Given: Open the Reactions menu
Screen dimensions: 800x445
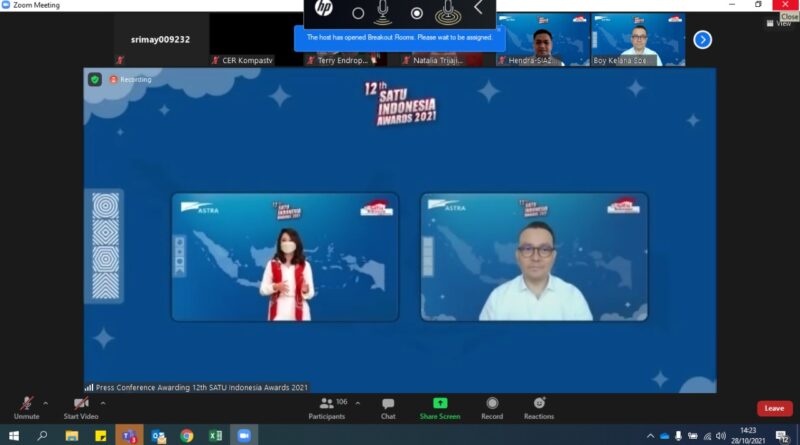Looking at the screenshot, I should [x=539, y=408].
